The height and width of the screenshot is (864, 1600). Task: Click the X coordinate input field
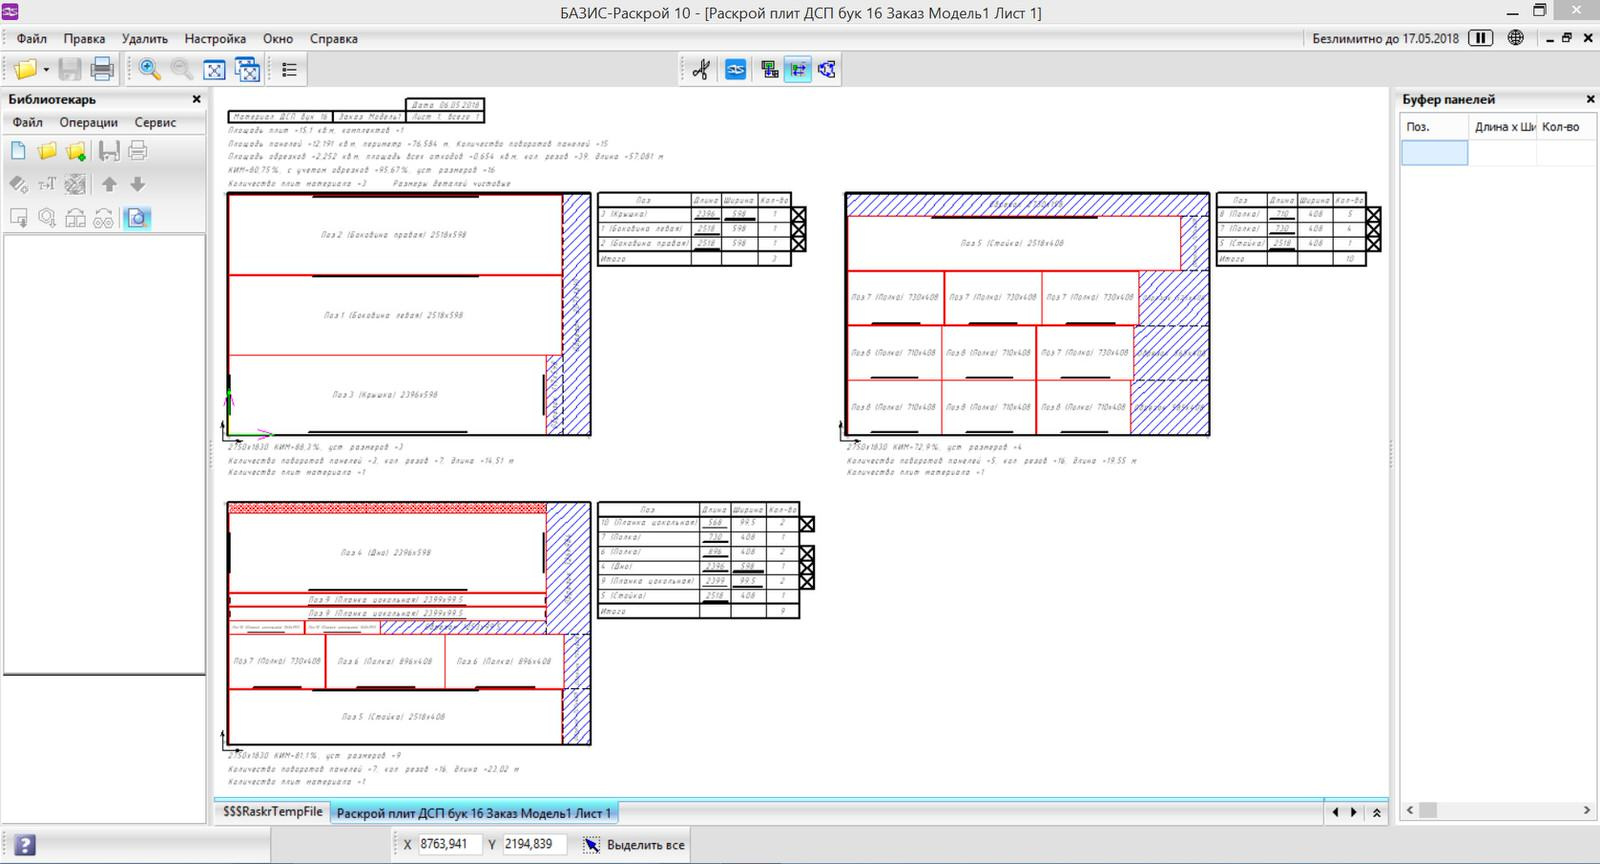click(449, 844)
